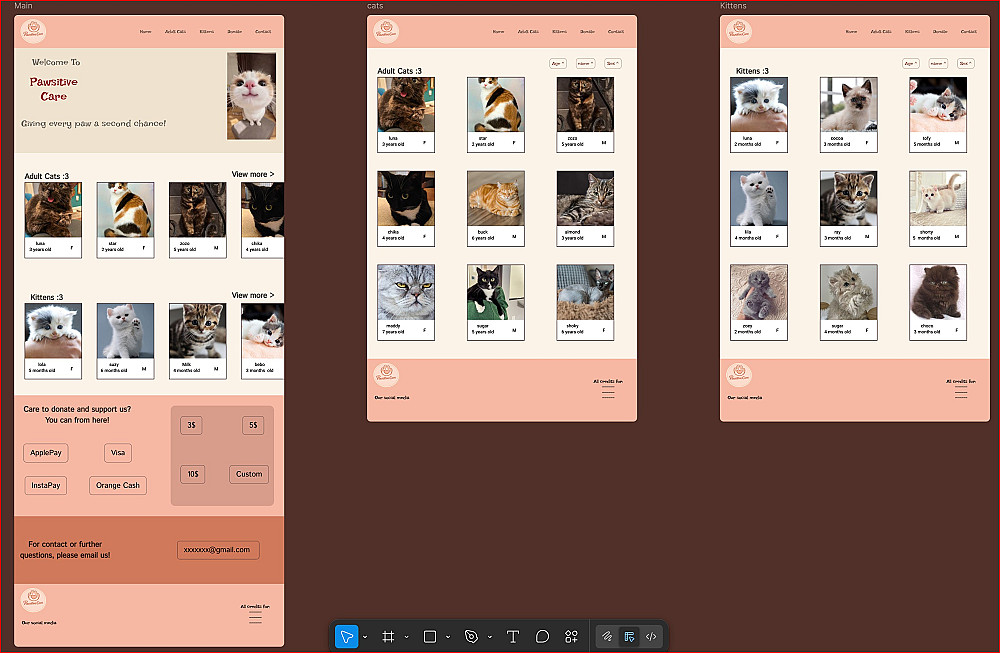
Task: Click the hamburger lines icon in Kittens footer
Action: tap(961, 393)
